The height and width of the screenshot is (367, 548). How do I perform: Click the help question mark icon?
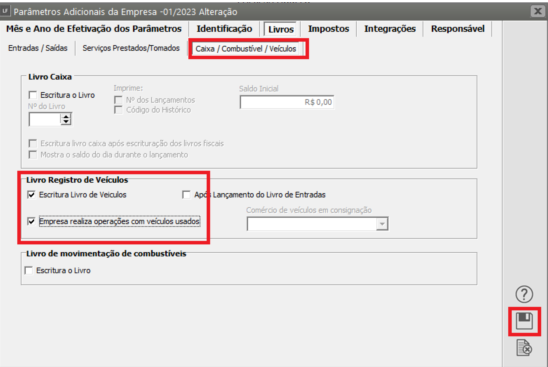click(524, 294)
